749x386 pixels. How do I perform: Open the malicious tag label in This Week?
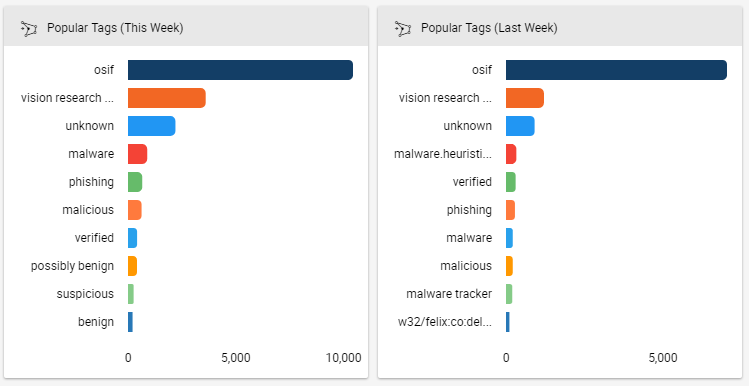(88, 210)
